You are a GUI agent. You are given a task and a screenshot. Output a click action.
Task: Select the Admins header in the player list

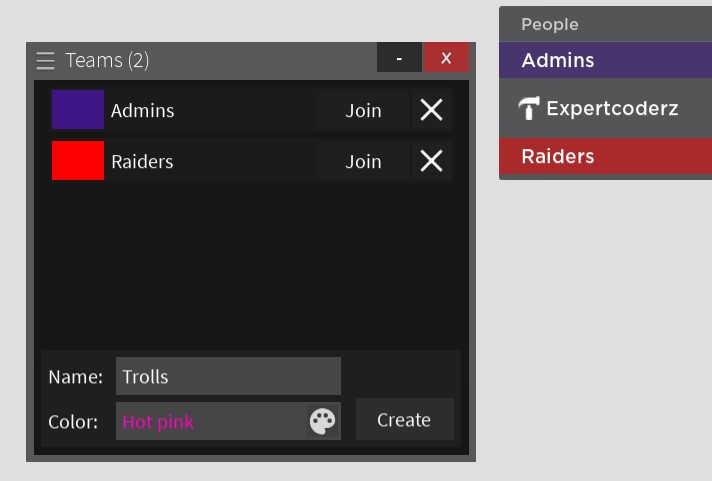coord(605,60)
